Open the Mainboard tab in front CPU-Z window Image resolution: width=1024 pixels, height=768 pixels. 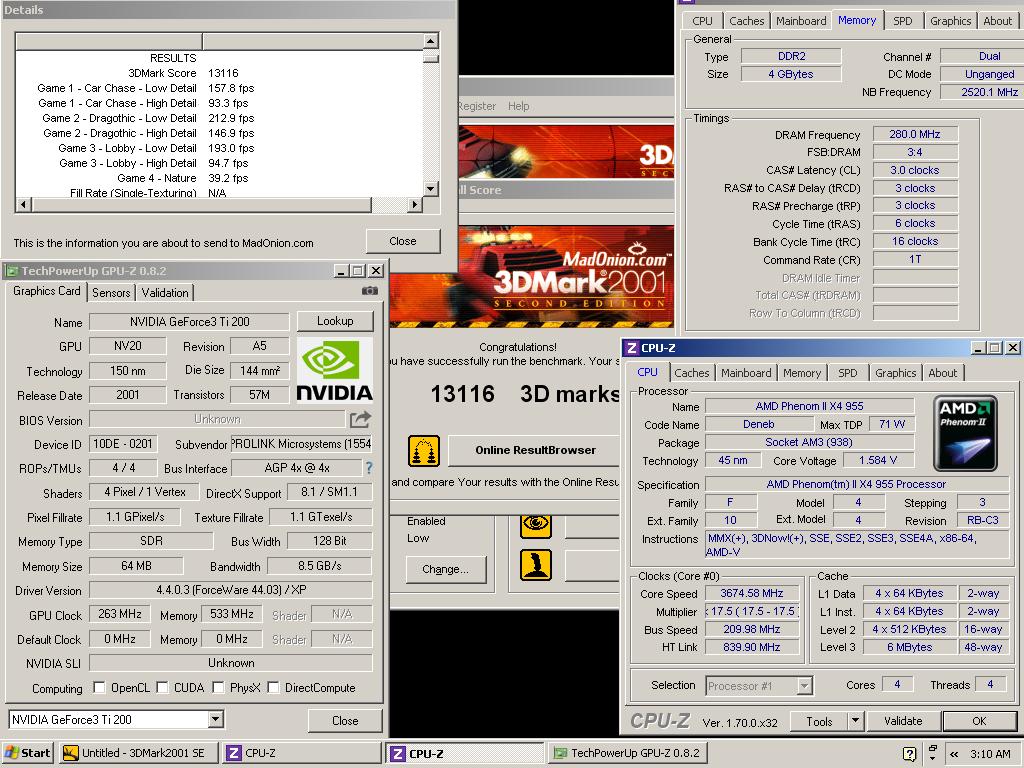click(x=746, y=373)
